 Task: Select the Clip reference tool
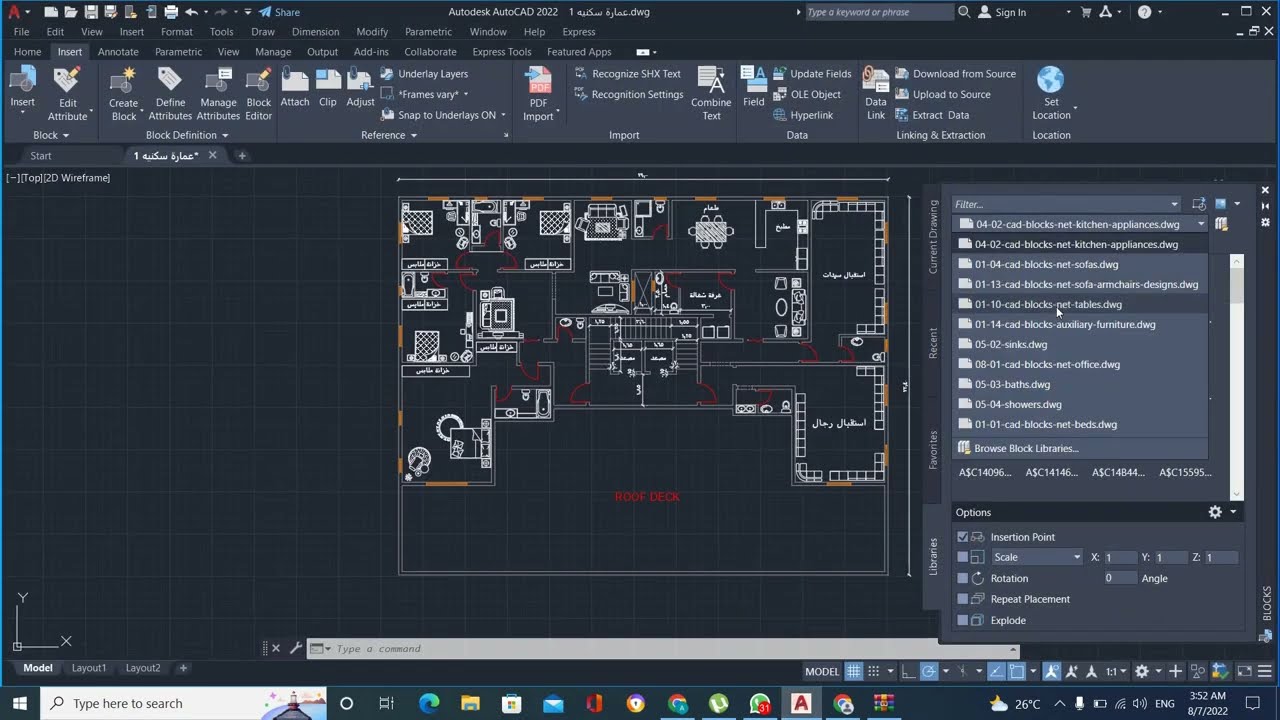[328, 88]
